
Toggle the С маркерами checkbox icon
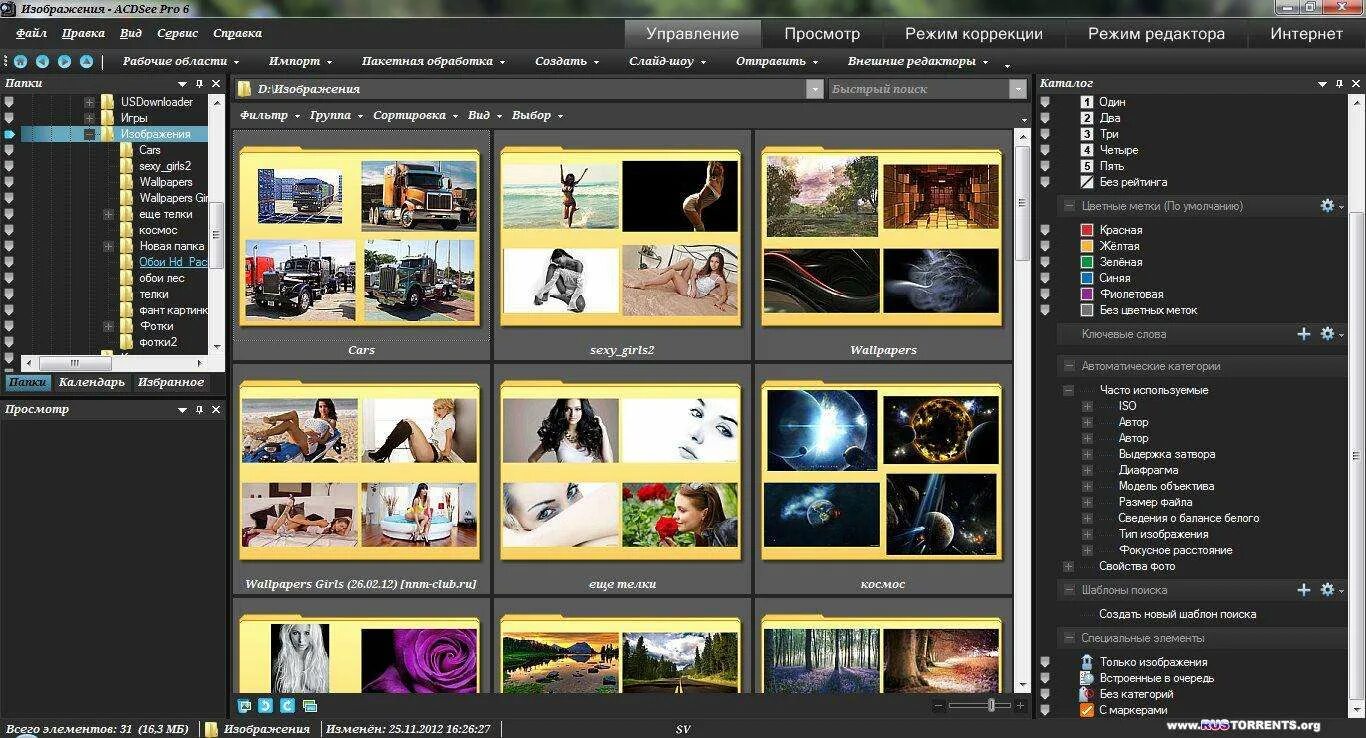(1087, 710)
